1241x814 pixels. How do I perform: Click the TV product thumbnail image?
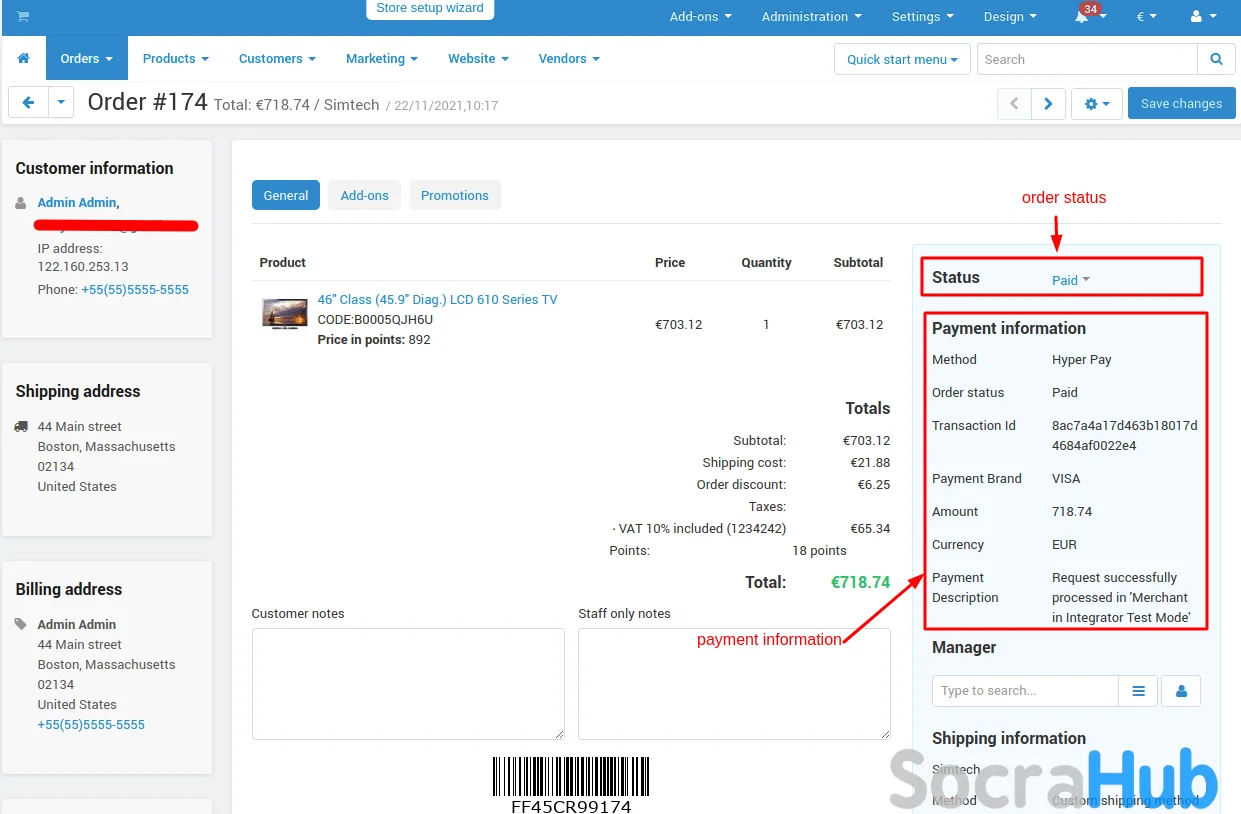tap(284, 314)
